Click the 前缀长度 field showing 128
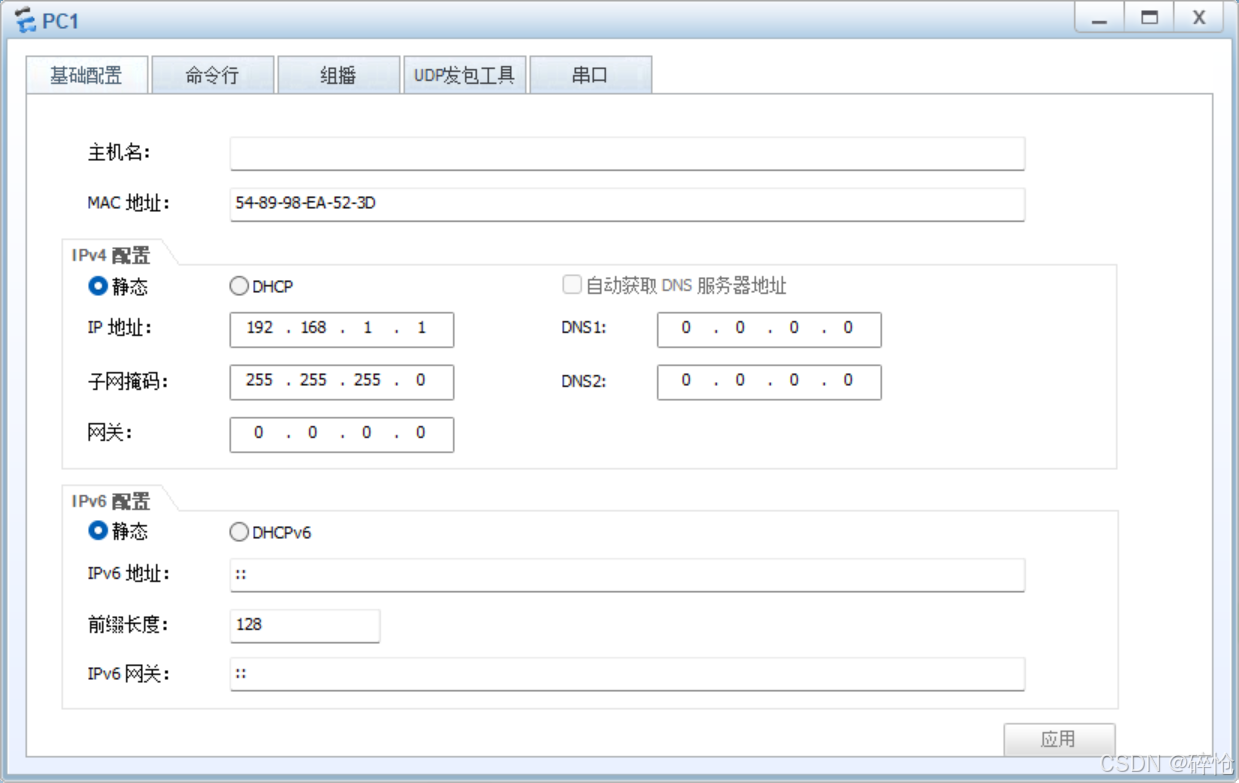Image resolution: width=1239 pixels, height=783 pixels. [305, 625]
